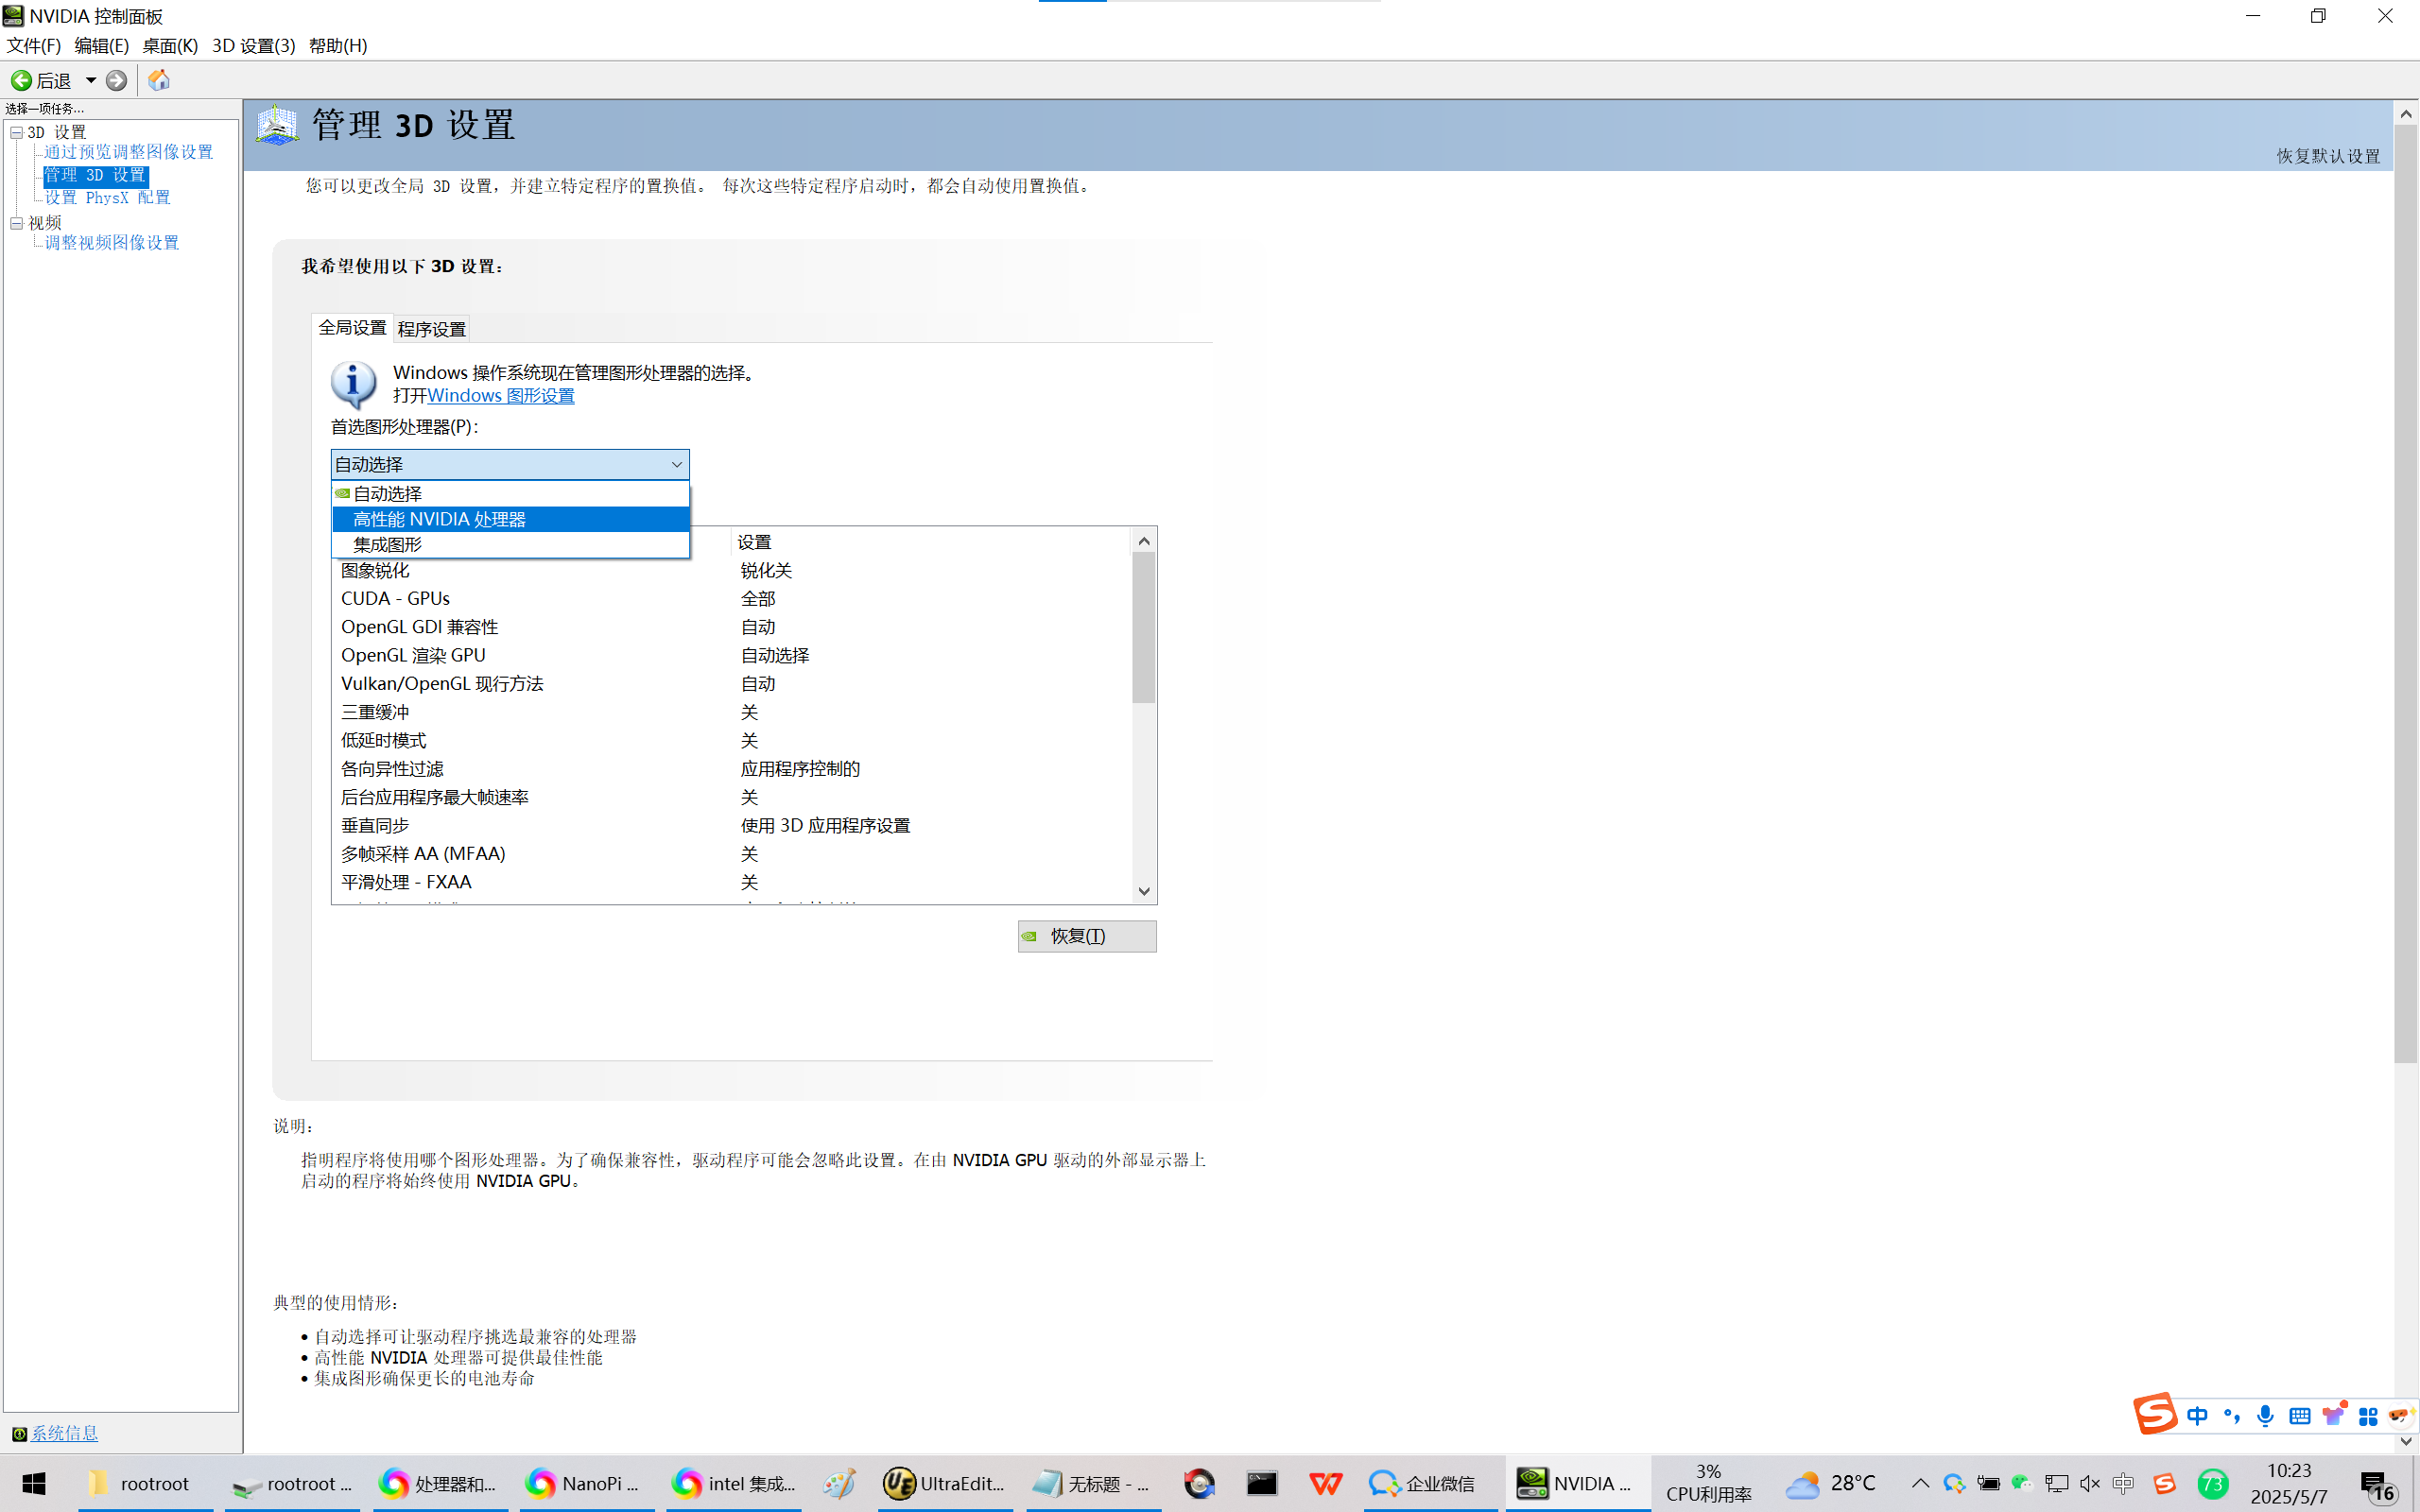Open the Windows Start menu

click(x=34, y=1484)
